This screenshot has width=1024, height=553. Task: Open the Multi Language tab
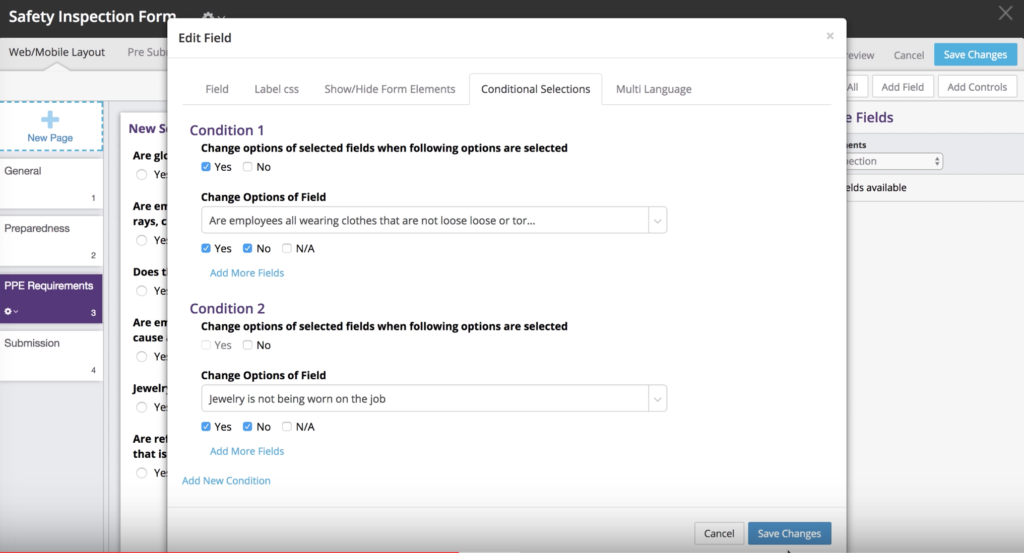(x=653, y=89)
